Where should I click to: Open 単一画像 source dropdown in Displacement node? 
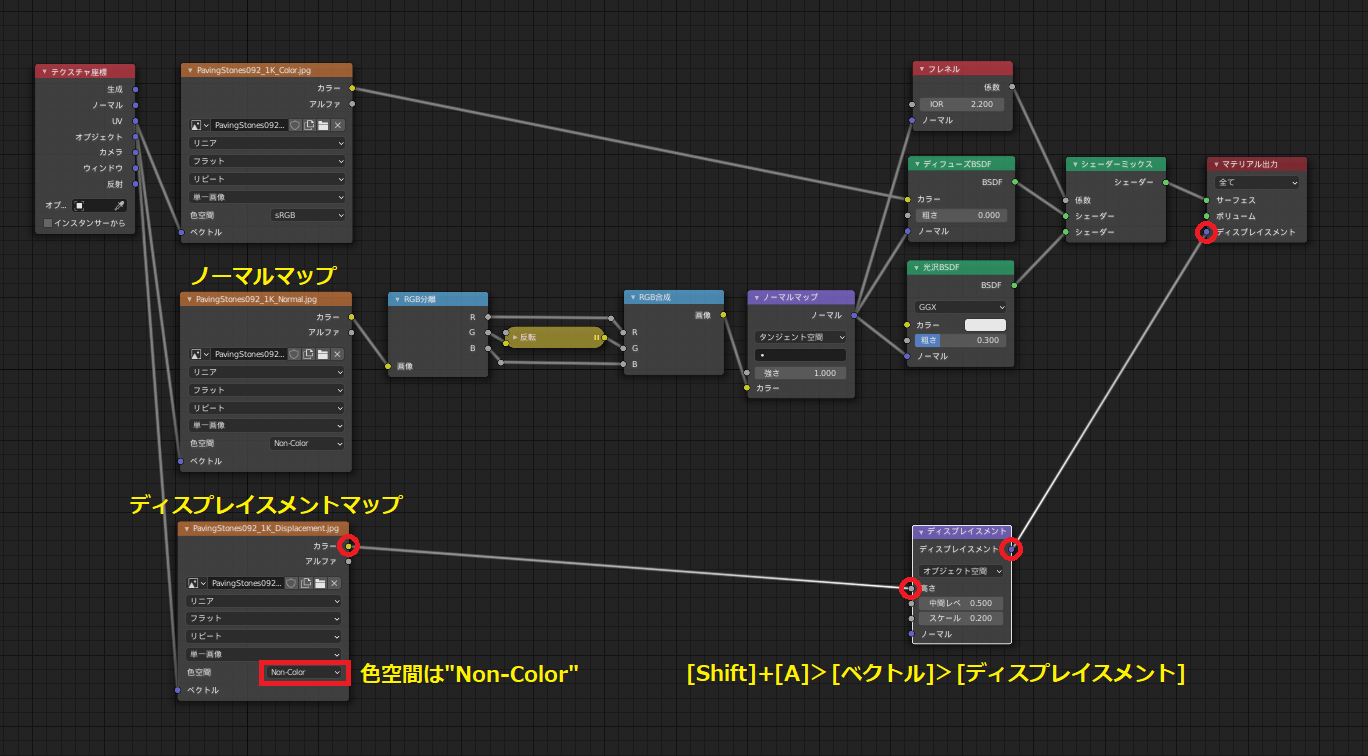(x=264, y=654)
